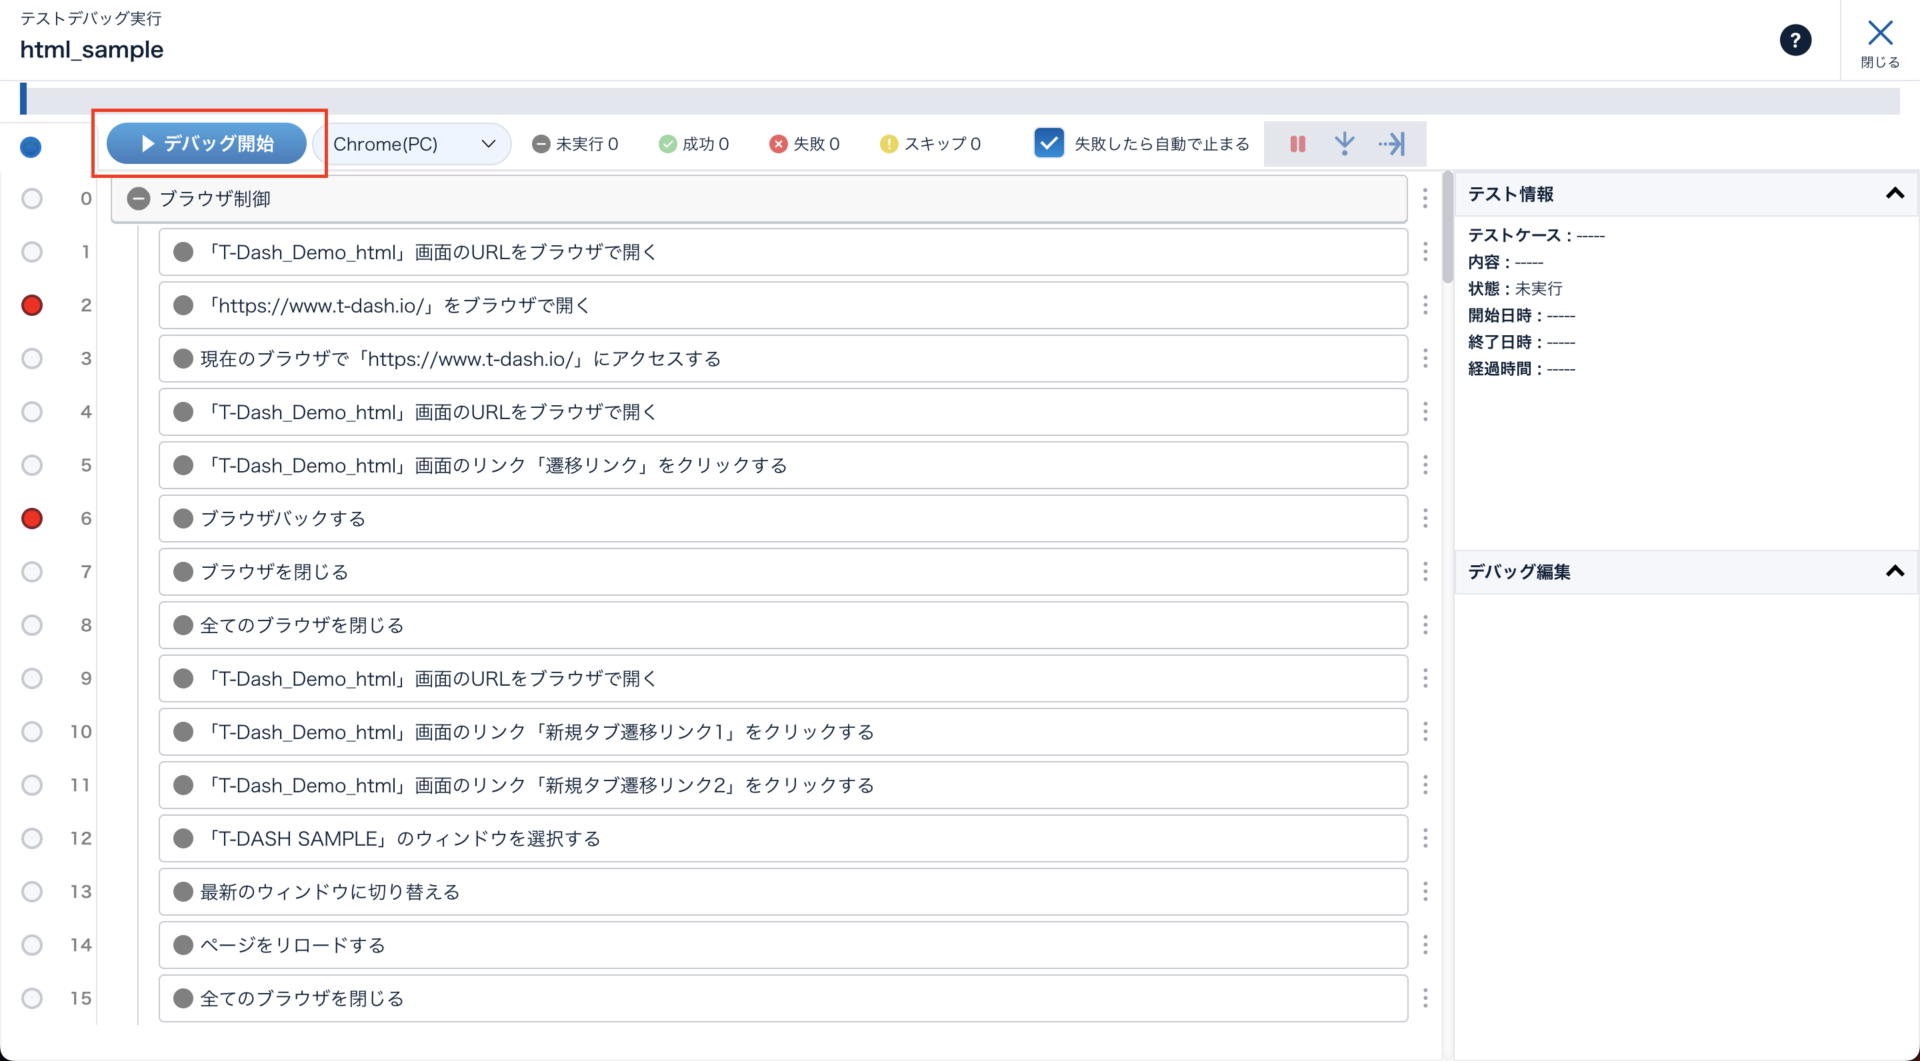Open the Chrome(PC) browser dropdown
This screenshot has width=1920, height=1061.
click(x=413, y=144)
